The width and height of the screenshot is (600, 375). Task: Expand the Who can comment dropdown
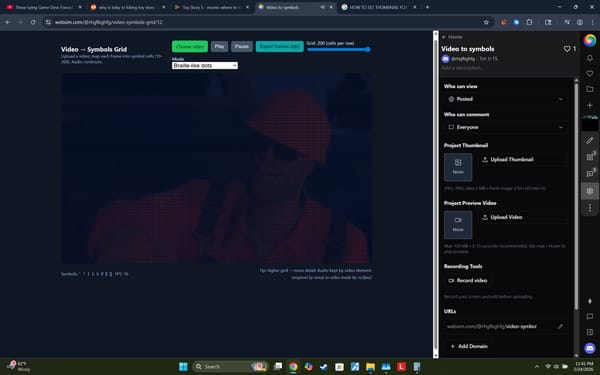tap(505, 127)
